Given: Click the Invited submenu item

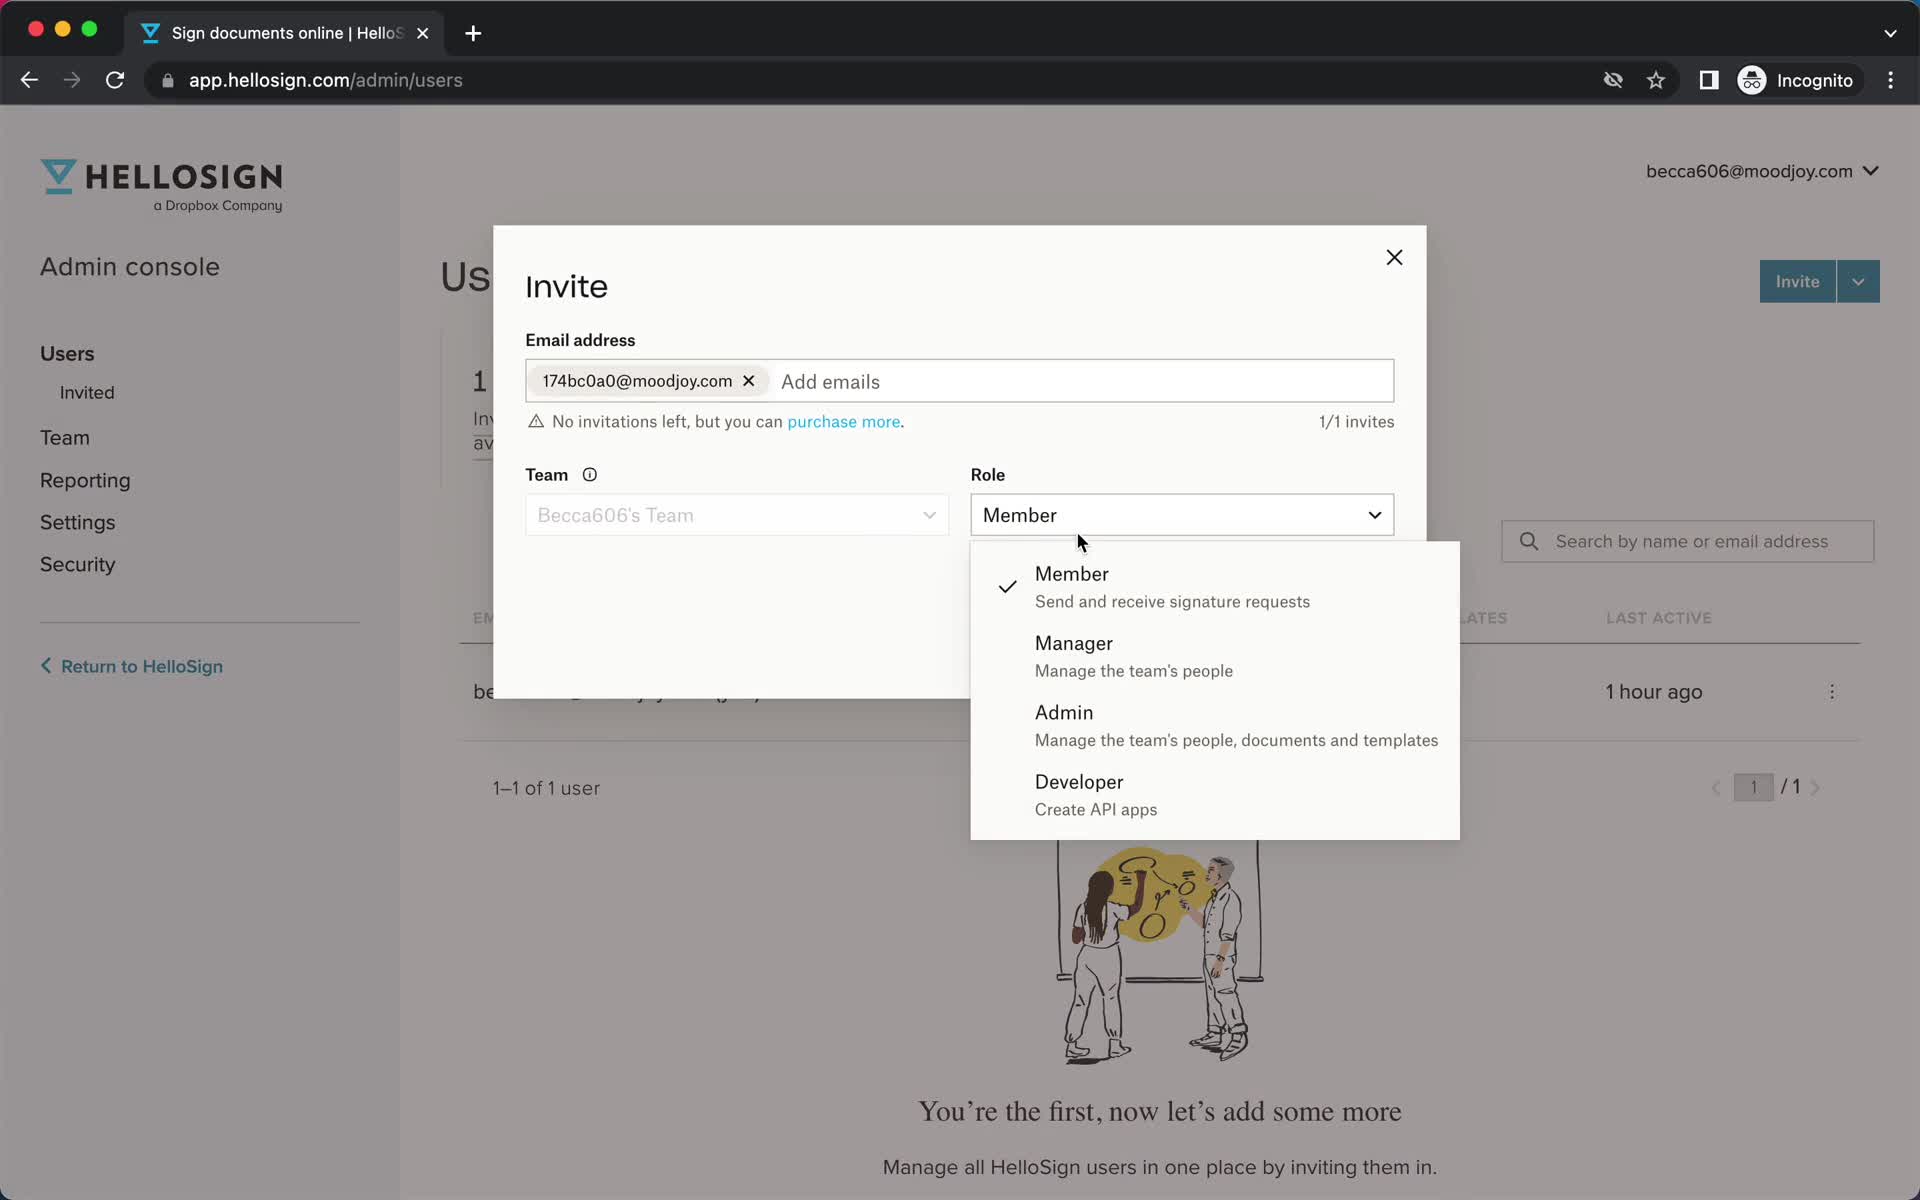Looking at the screenshot, I should click(86, 391).
